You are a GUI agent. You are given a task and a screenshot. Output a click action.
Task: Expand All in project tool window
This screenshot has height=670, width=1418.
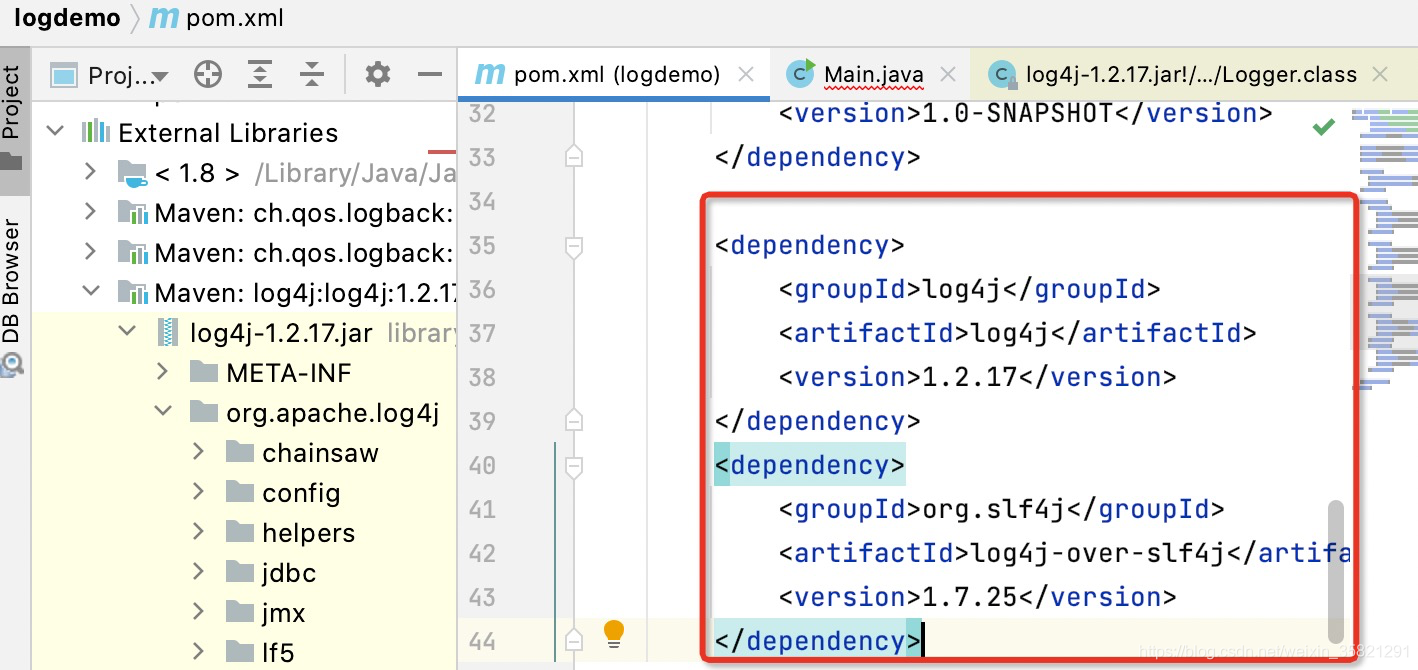260,74
